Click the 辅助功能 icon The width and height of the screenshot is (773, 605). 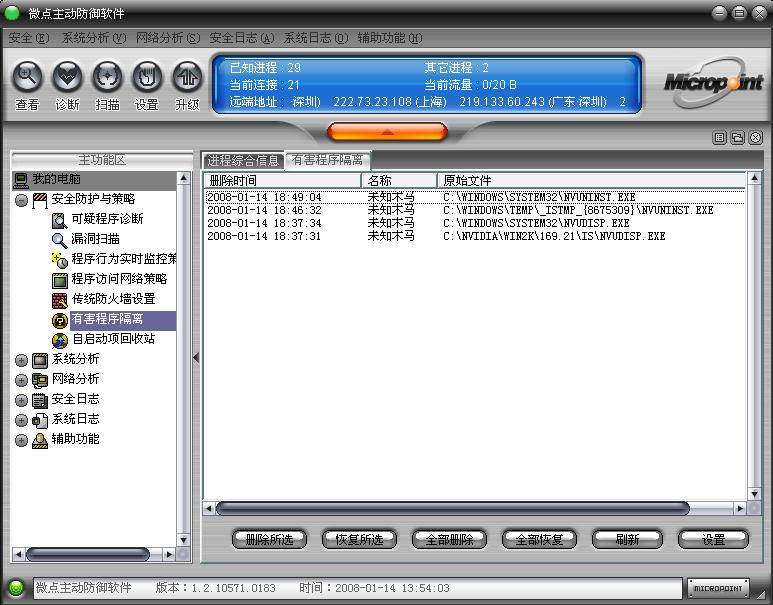coord(40,440)
